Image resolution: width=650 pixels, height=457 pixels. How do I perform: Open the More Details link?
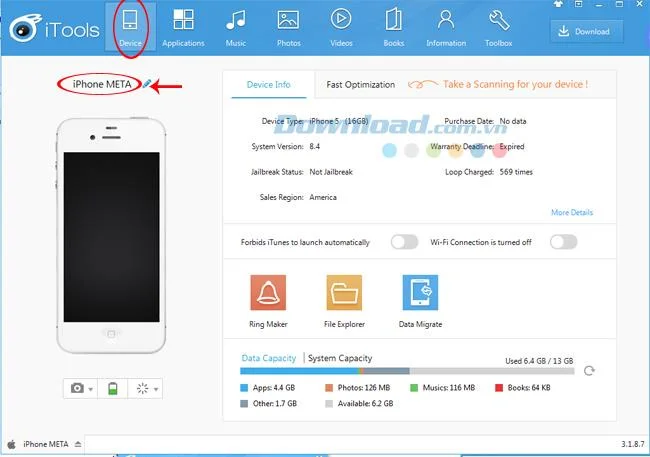click(572, 212)
